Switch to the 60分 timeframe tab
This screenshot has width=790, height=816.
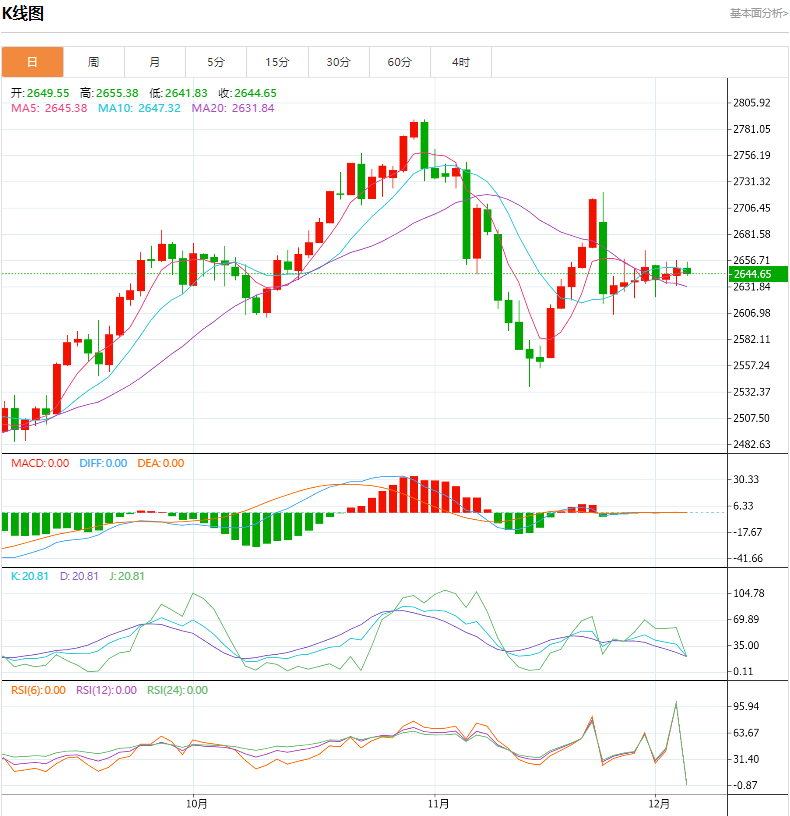pos(399,62)
